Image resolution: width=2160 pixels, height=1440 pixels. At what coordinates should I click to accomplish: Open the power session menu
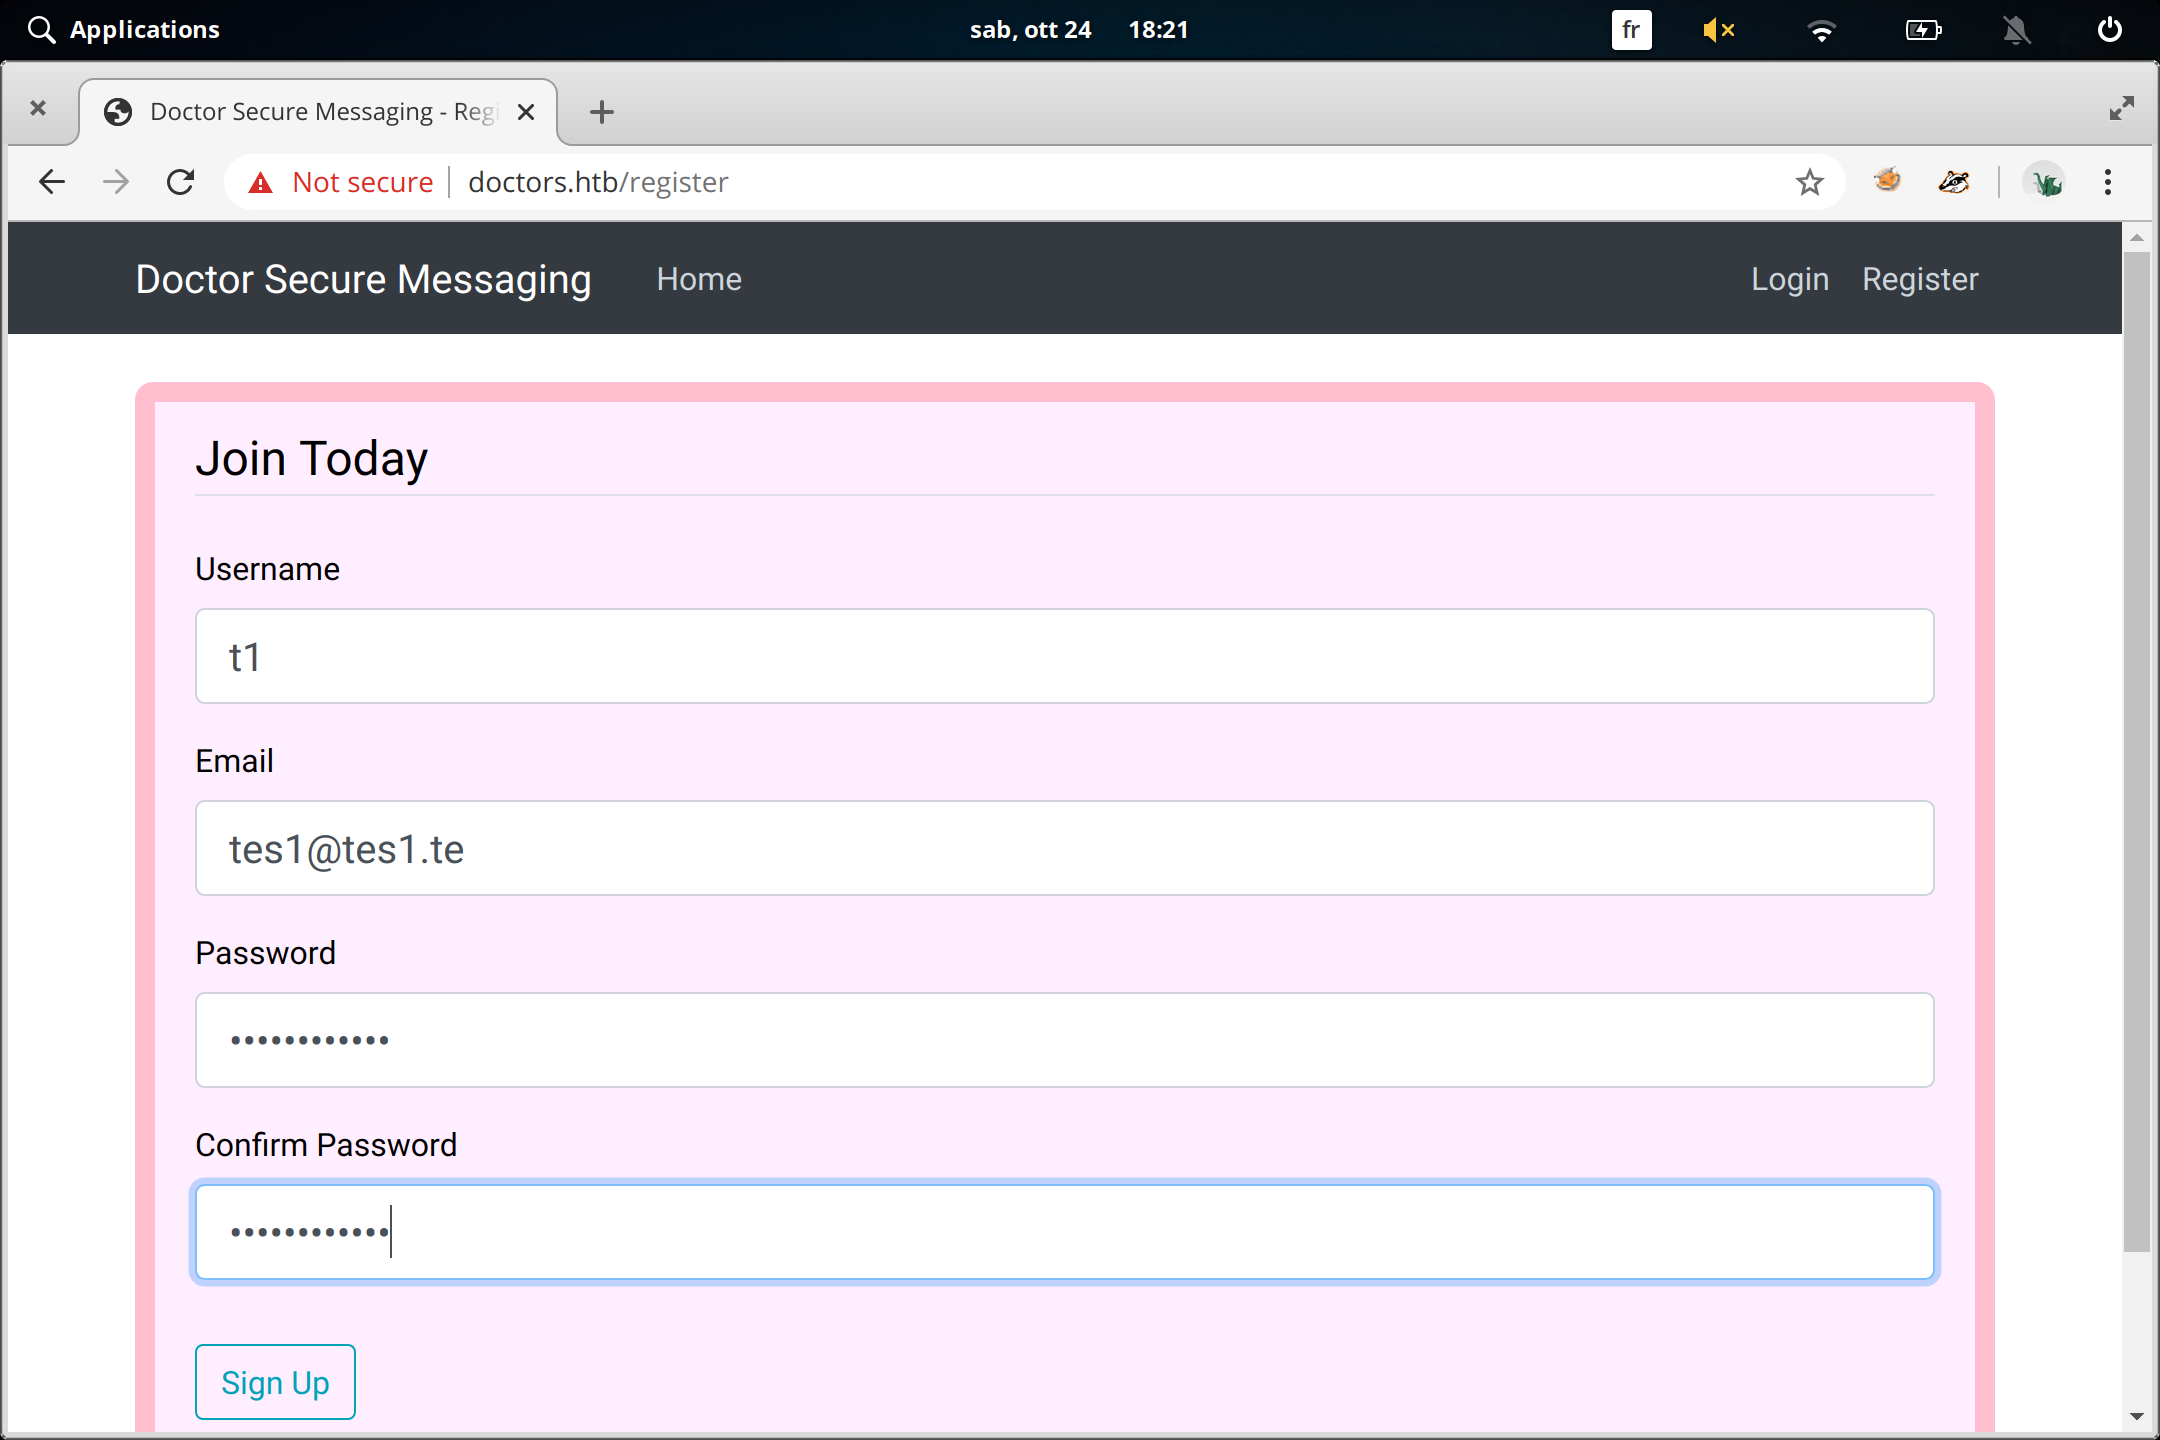pos(2109,30)
